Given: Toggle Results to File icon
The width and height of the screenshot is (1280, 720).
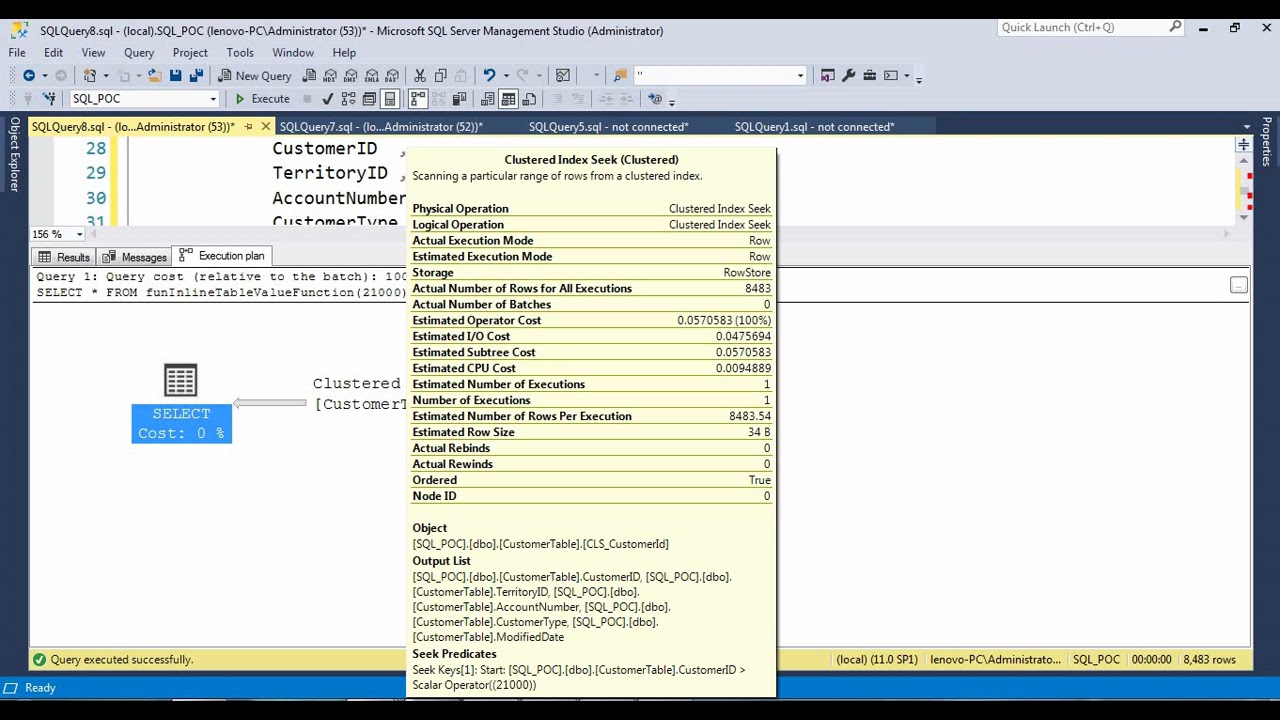Looking at the screenshot, I should pyautogui.click(x=529, y=98).
